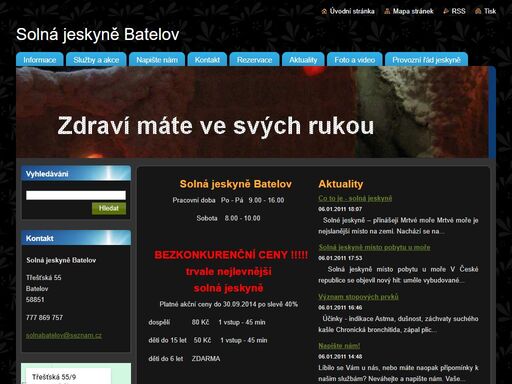Open the solnabatelov@seznam.cz email link
Screen dimensions: 512x384
(64, 335)
